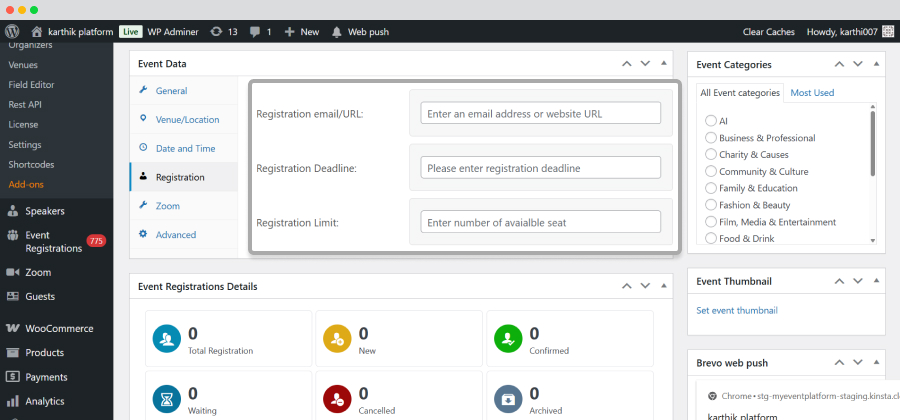Select Community & Culture category
Screen dimensions: 900x420
[x=711, y=171]
